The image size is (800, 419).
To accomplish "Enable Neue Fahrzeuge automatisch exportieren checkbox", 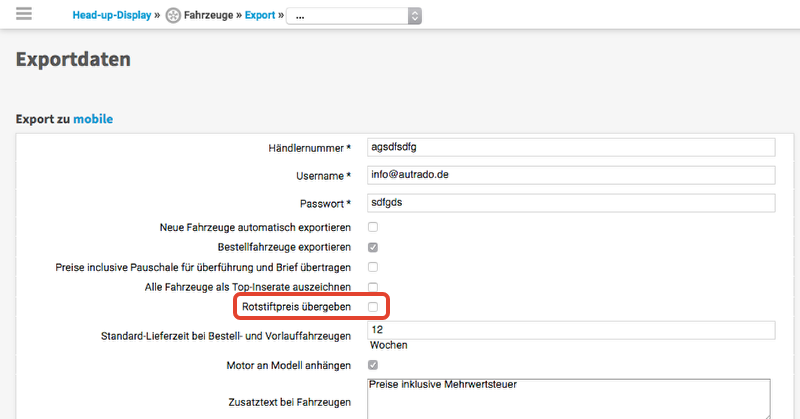I will click(373, 227).
